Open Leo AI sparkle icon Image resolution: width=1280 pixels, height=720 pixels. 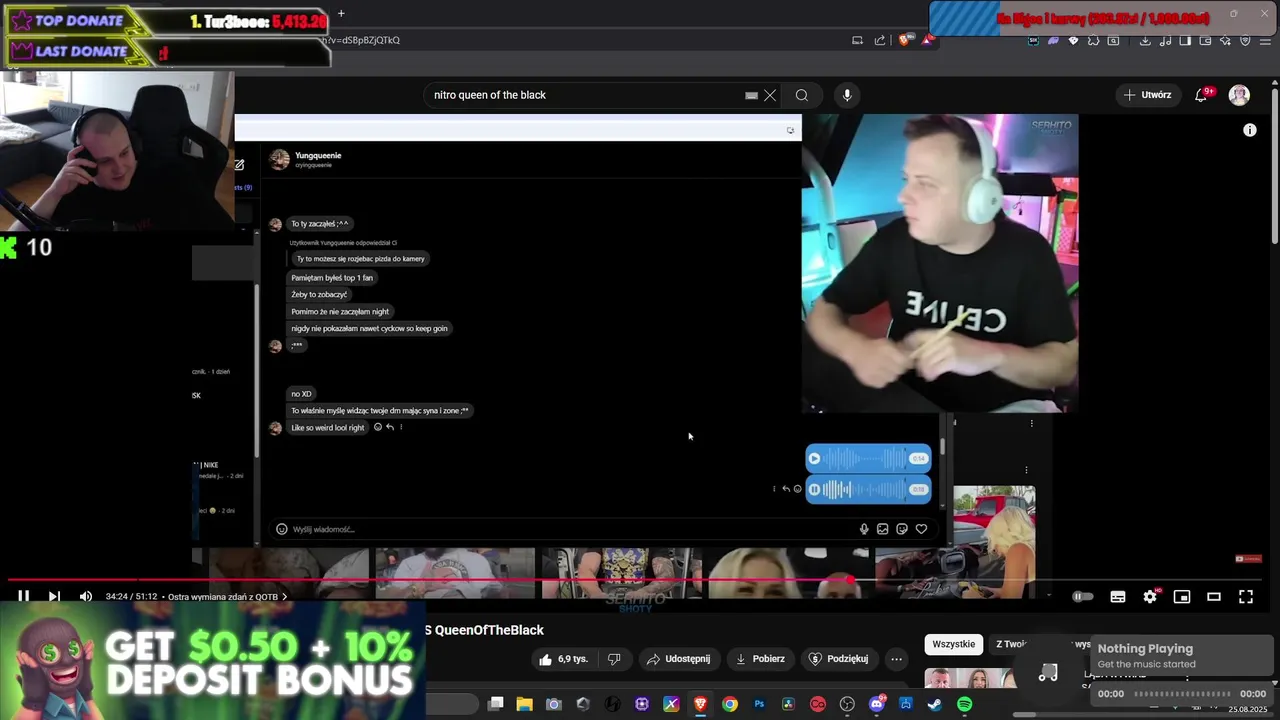[x=1225, y=41]
